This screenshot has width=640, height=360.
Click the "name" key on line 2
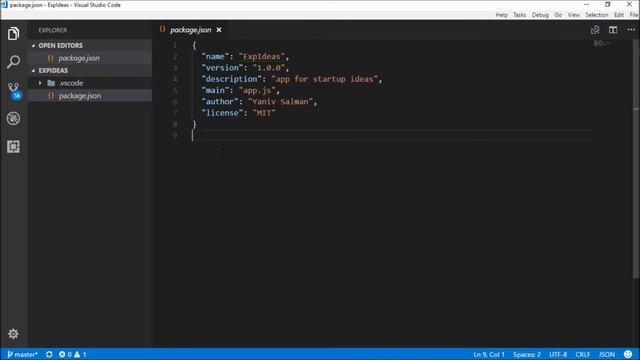(x=215, y=56)
